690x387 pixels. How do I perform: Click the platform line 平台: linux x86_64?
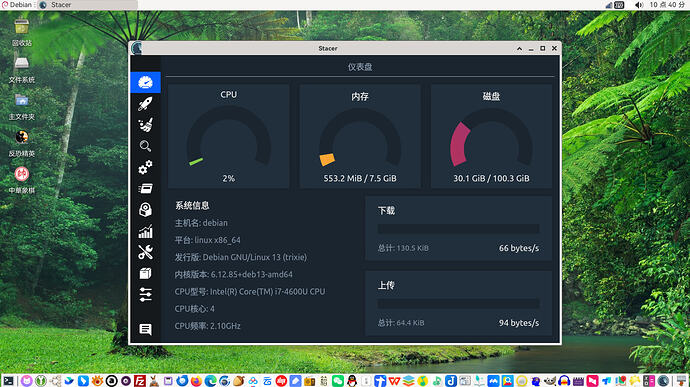(208, 240)
